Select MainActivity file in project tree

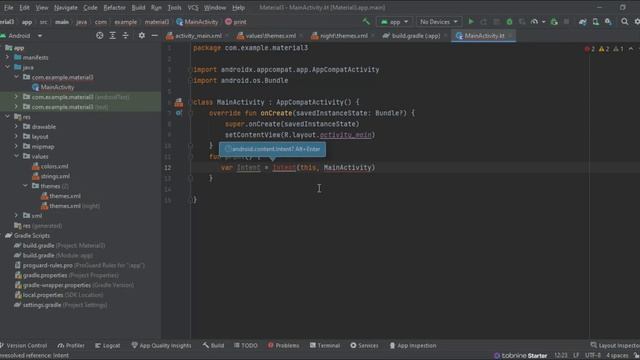tap(53, 87)
